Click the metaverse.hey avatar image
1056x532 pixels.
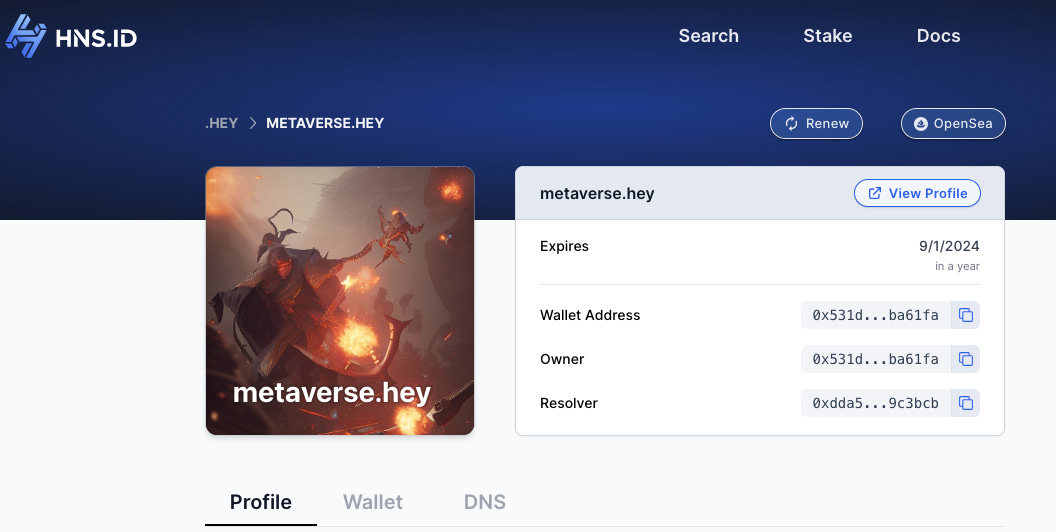pos(340,300)
